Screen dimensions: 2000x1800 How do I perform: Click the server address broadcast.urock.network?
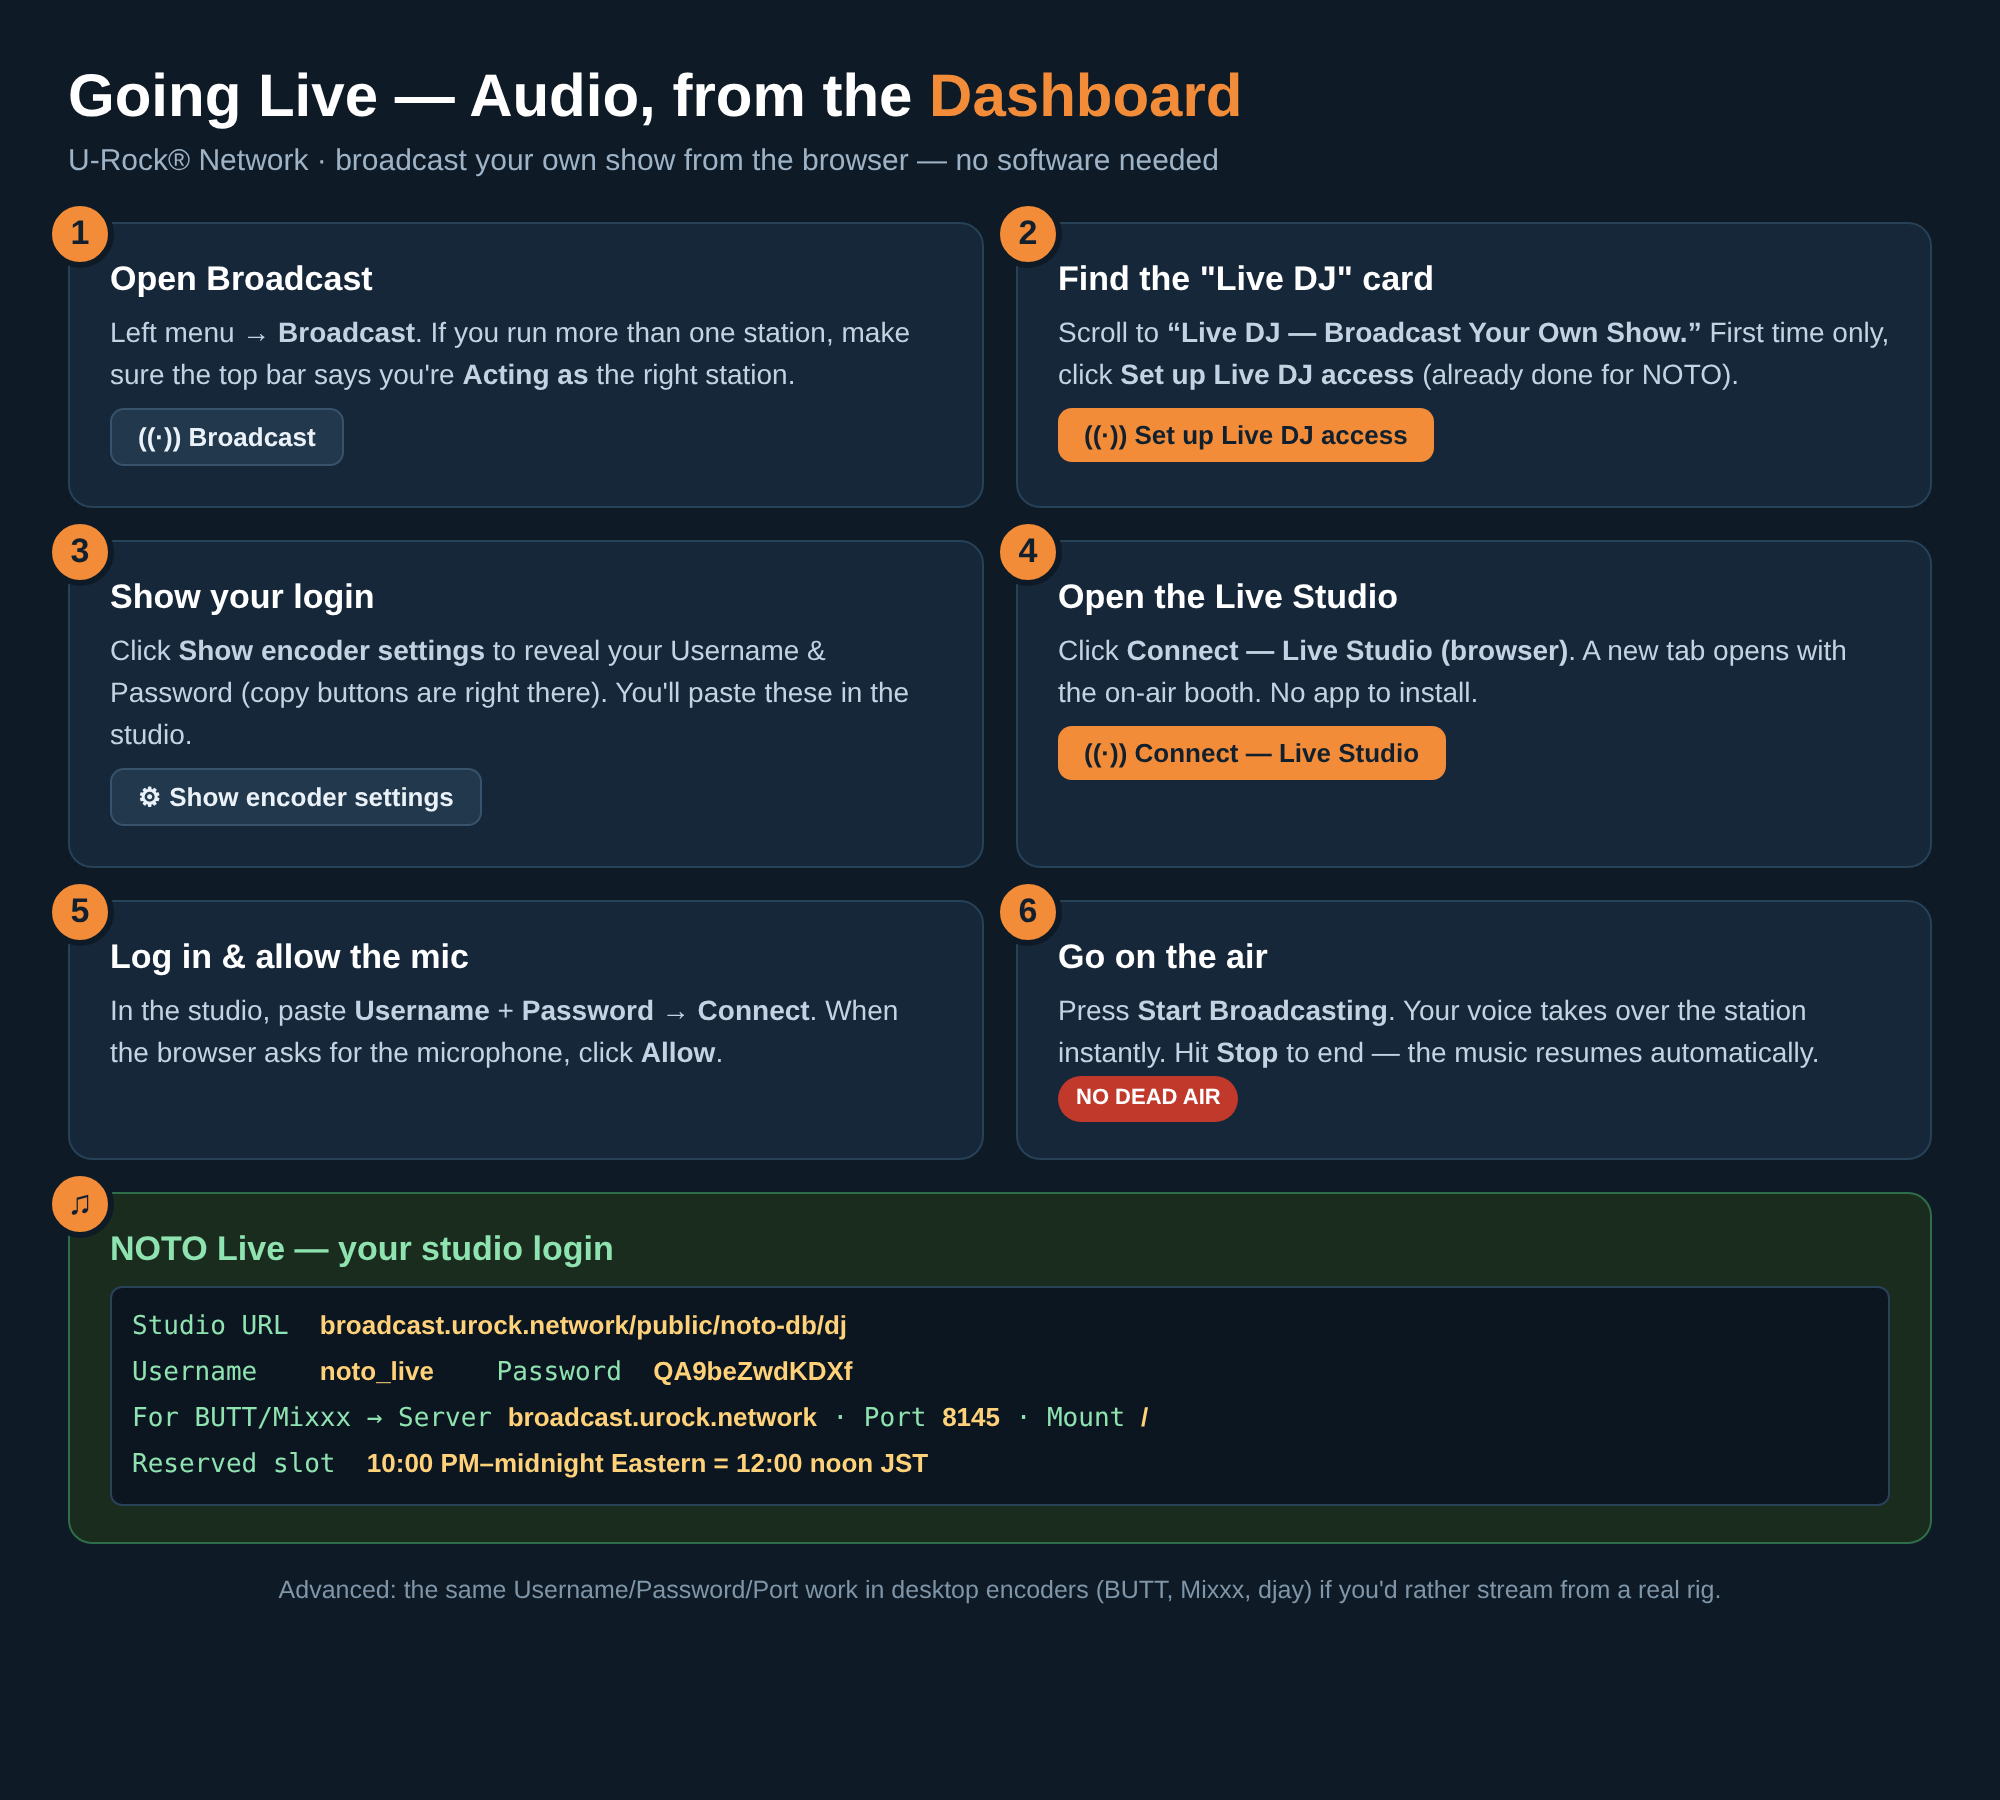(662, 1417)
